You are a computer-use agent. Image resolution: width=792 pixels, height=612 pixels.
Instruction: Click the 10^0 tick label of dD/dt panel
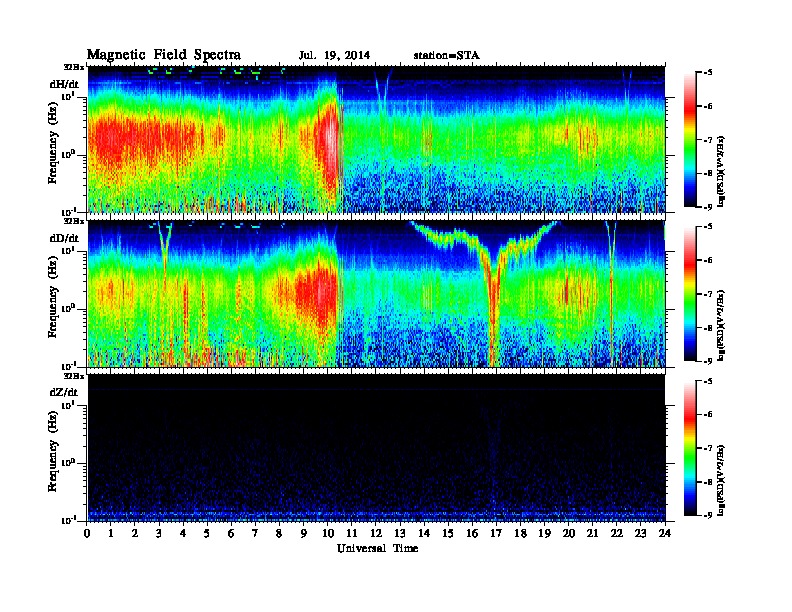69,308
